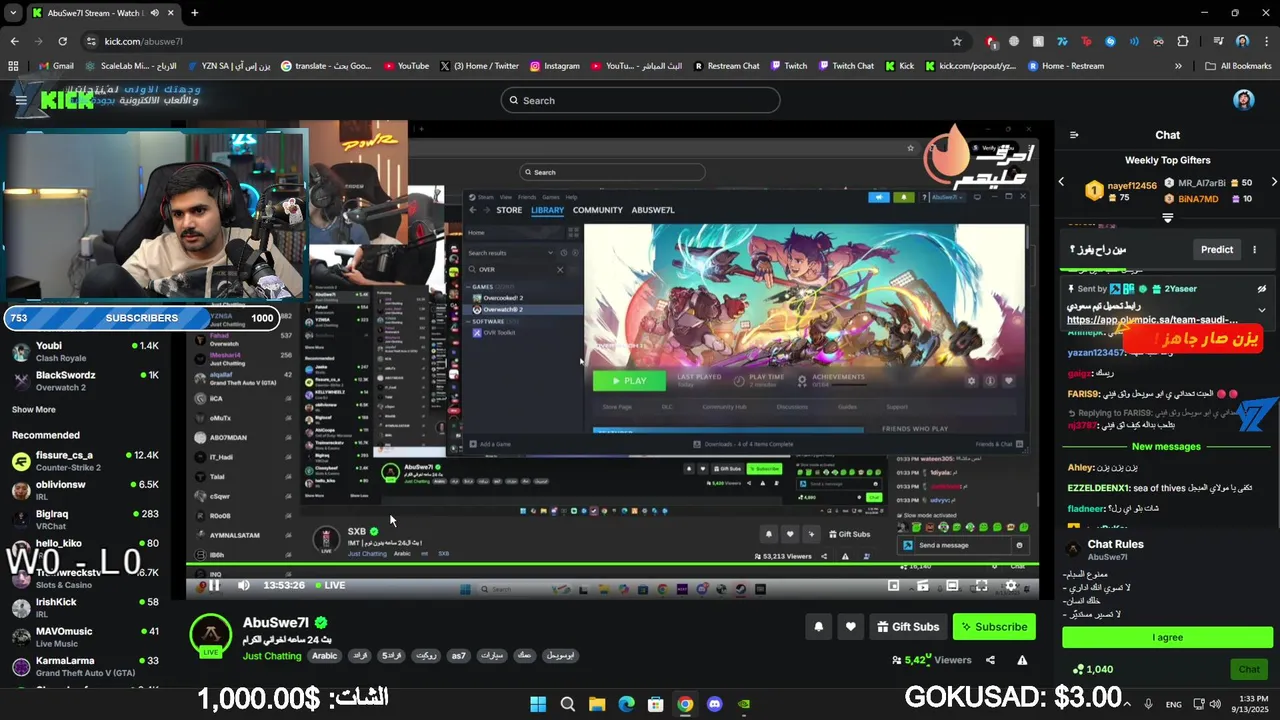Open Chrome profile avatar
1280x720 pixels.
[1242, 41]
